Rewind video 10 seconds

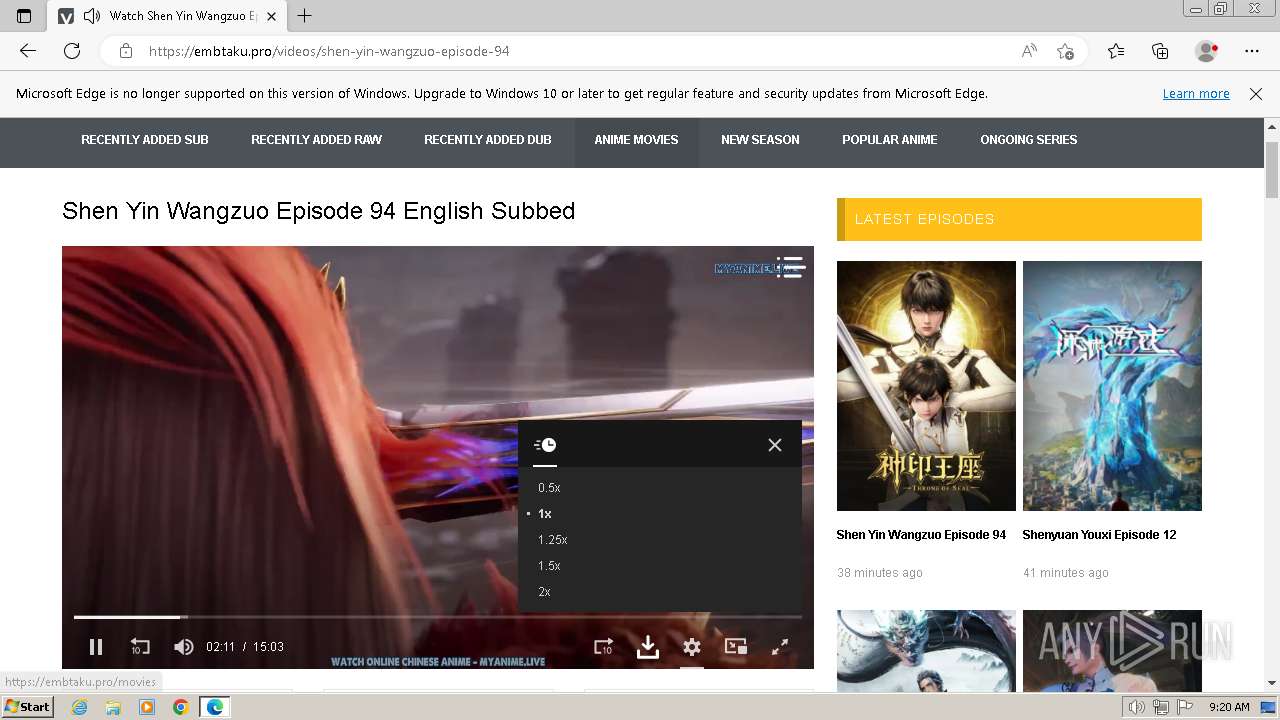tap(140, 647)
